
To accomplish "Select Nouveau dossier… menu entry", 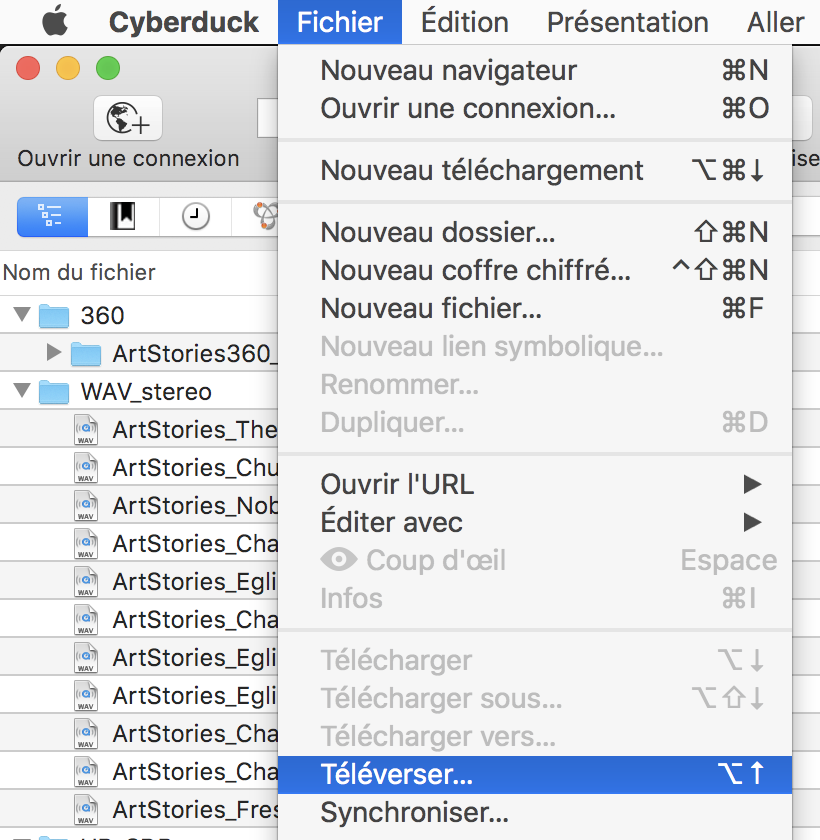I will 438,233.
